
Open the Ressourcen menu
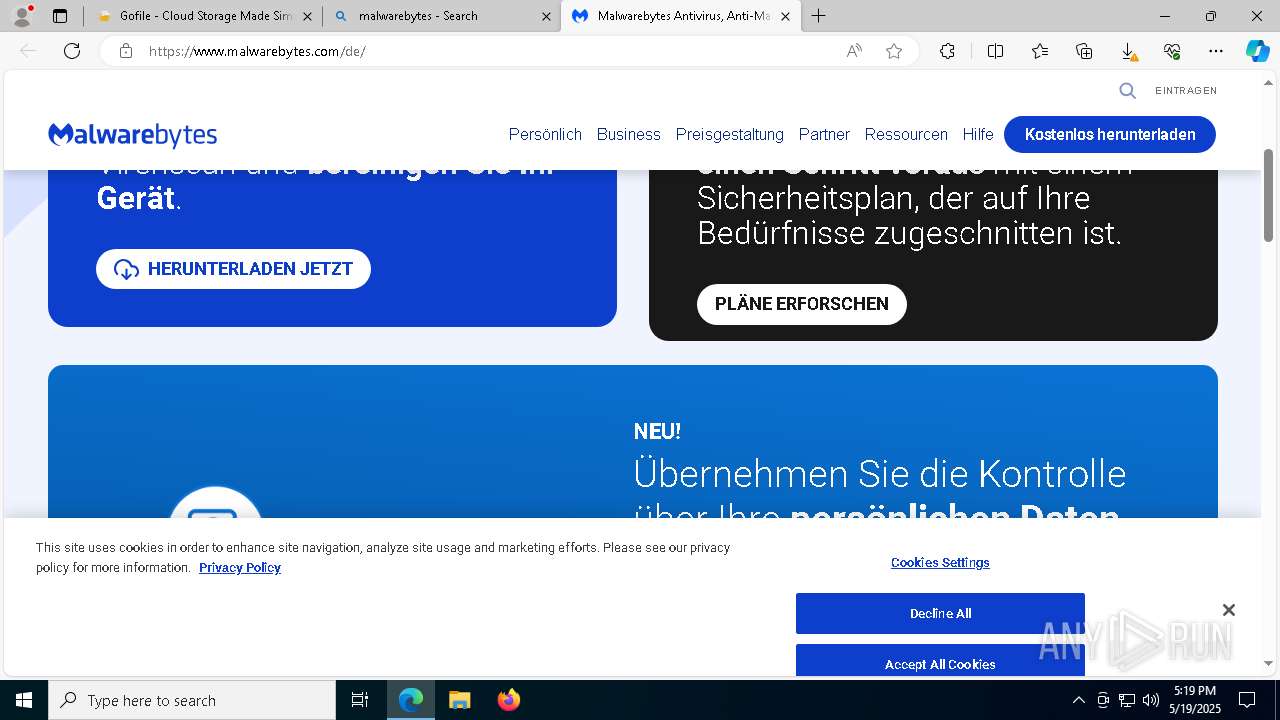pyautogui.click(x=906, y=134)
